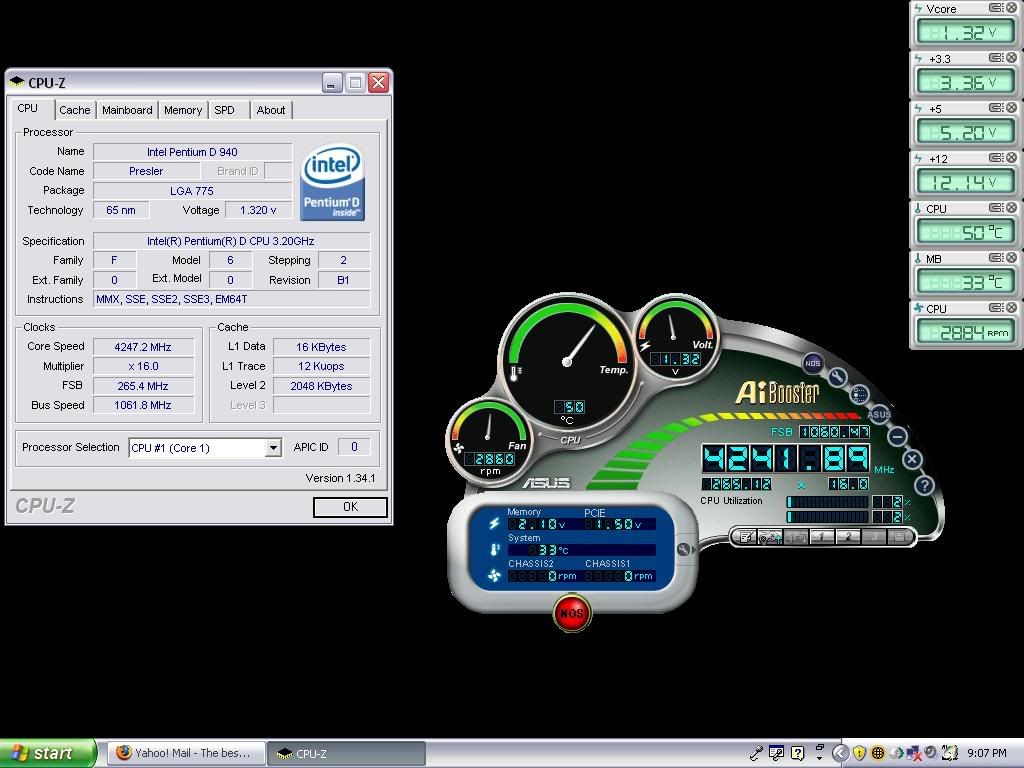Switch to the Cache tab in CPU-Z
This screenshot has width=1024, height=768.
pos(74,110)
